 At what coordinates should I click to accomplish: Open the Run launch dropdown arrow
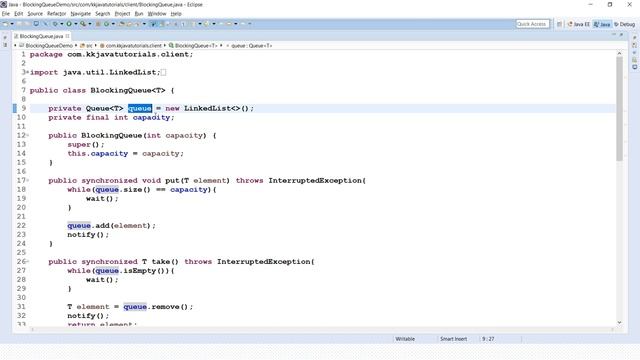(x=76, y=24)
